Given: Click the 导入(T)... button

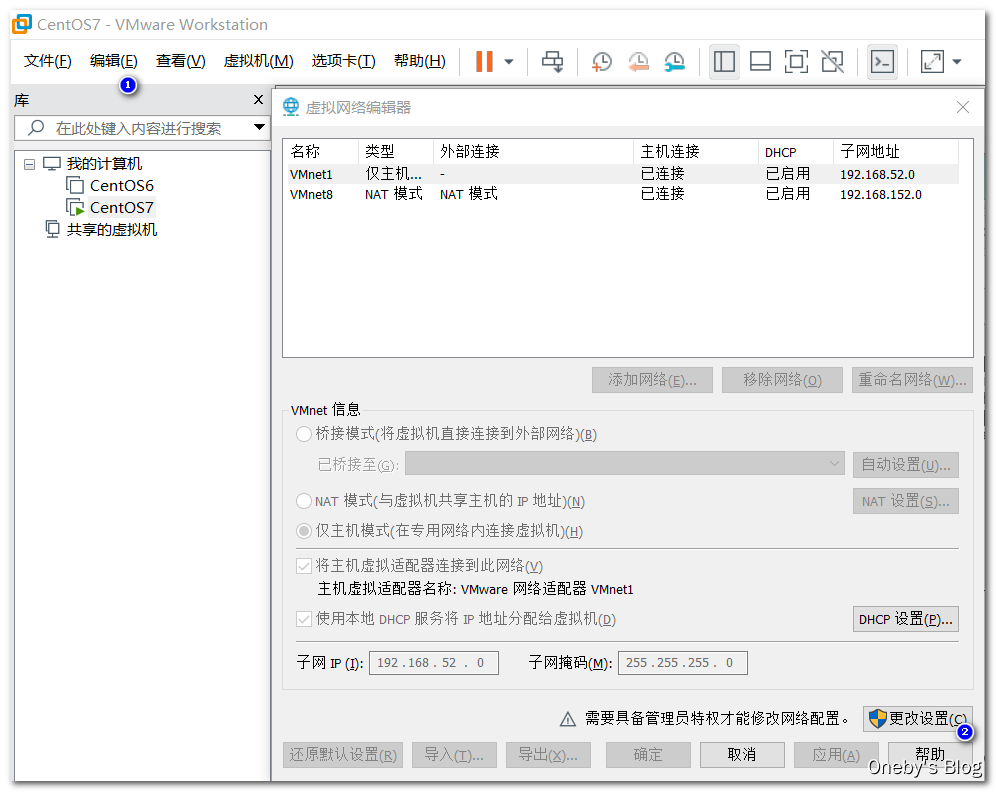Looking at the screenshot, I should [454, 755].
